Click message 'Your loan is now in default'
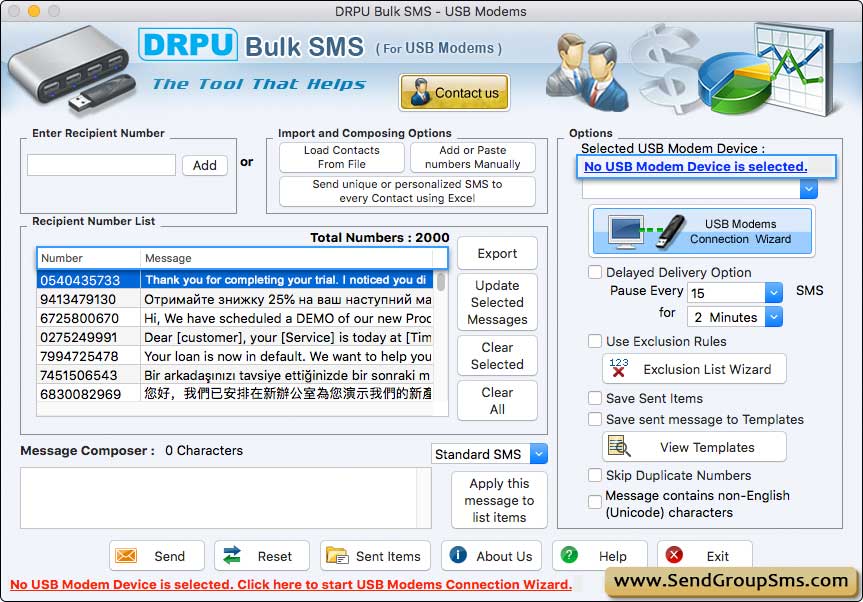Screen dimensions: 863x602 [x=287, y=356]
